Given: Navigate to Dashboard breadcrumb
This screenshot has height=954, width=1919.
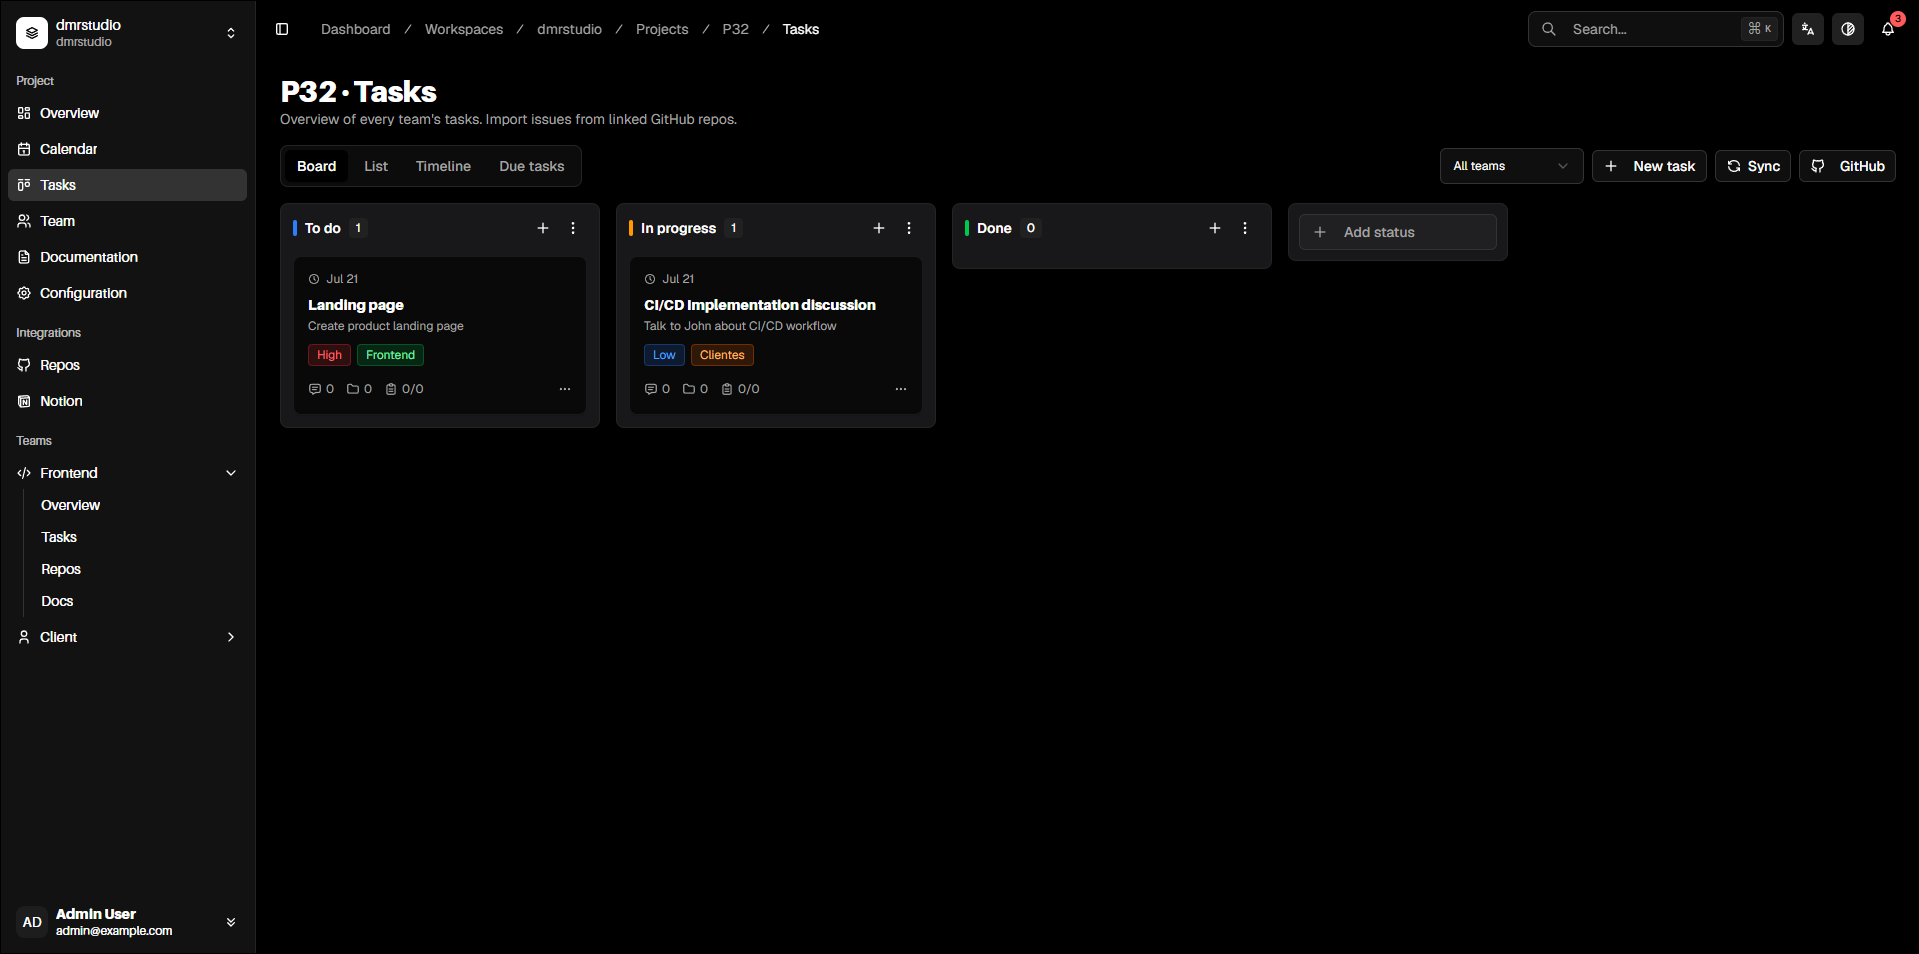Looking at the screenshot, I should tap(355, 29).
